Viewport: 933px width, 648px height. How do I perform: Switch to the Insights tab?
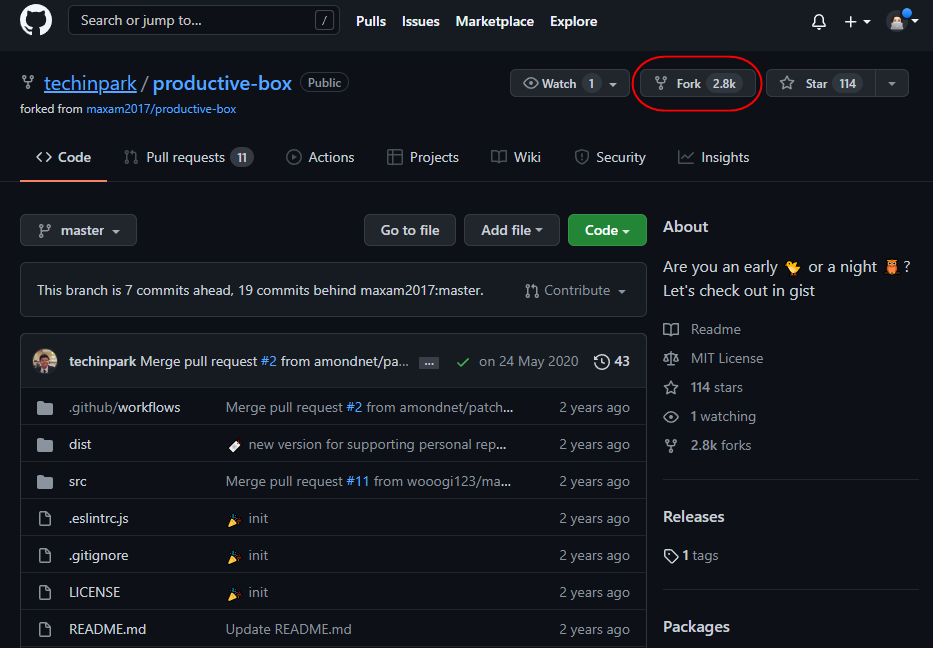(713, 158)
